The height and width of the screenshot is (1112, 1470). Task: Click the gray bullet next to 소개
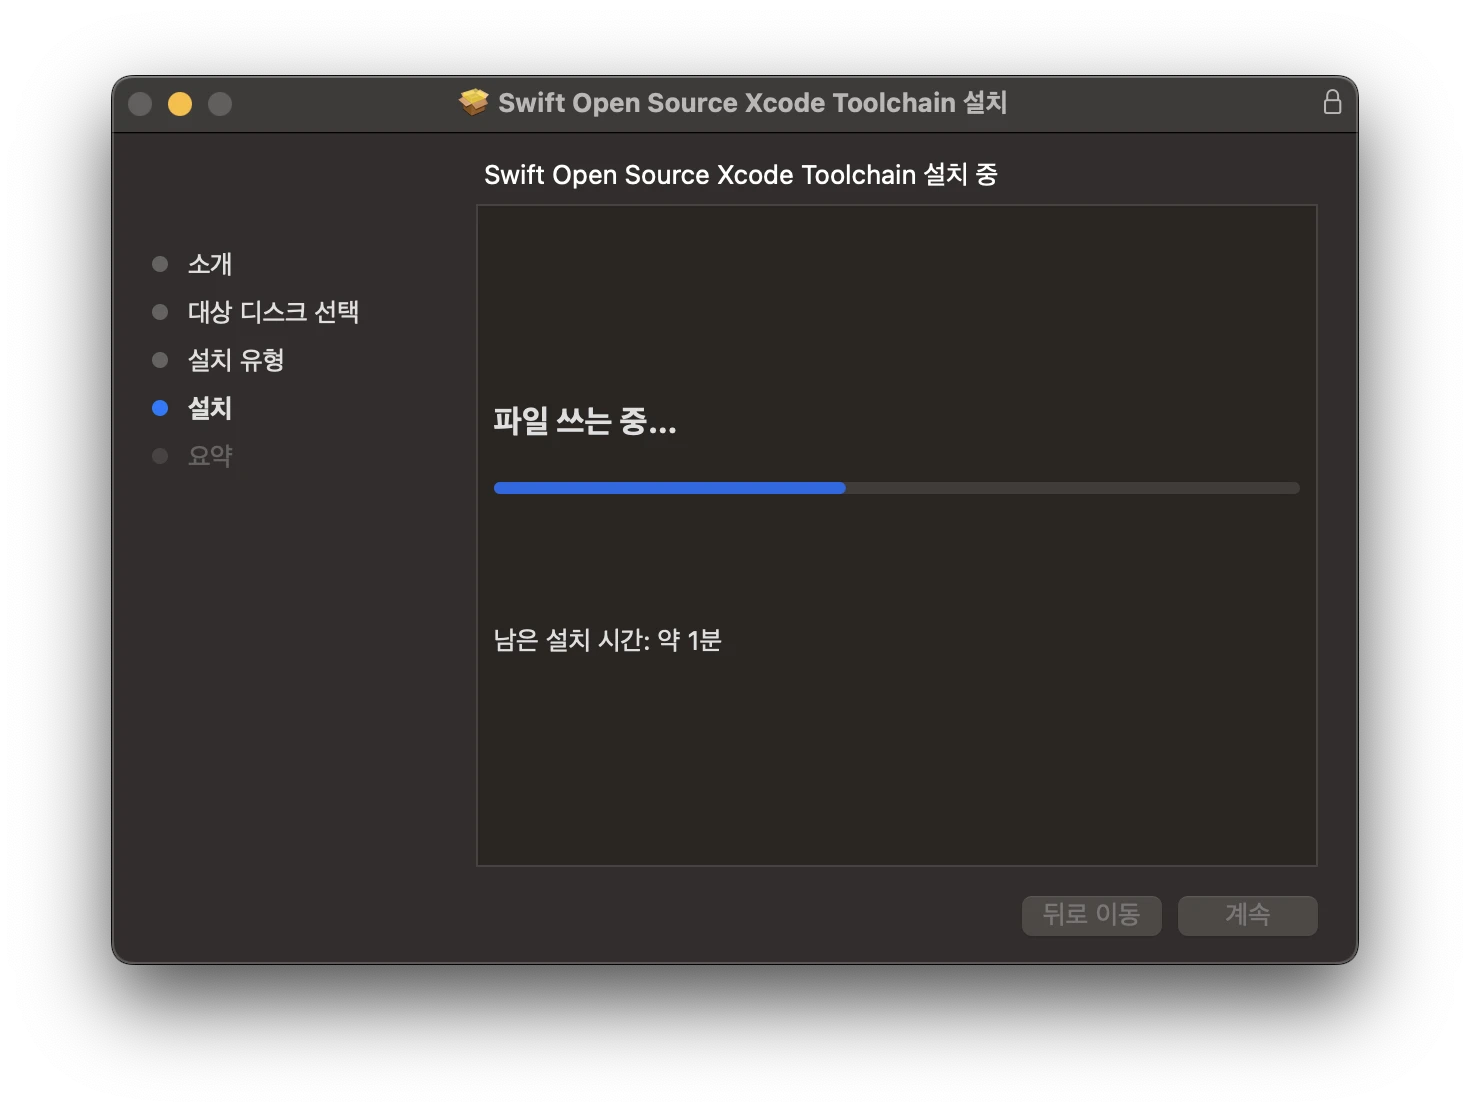pos(161,263)
